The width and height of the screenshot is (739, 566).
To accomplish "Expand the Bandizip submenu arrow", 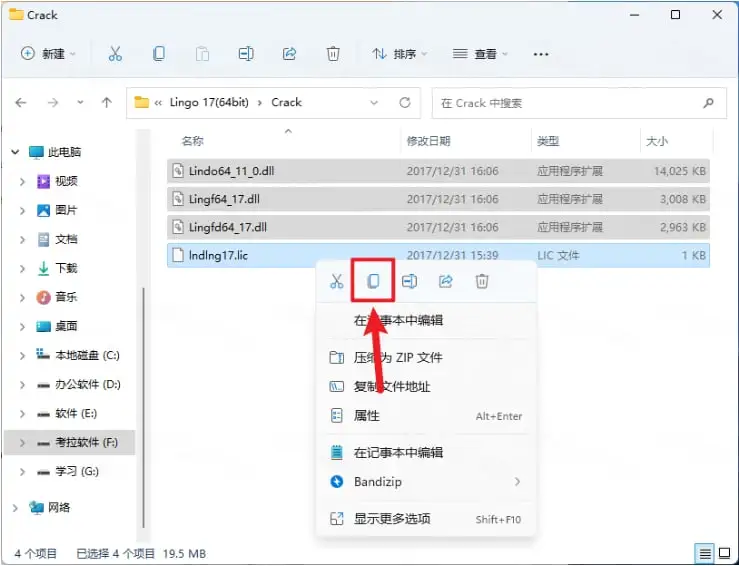I will click(517, 481).
